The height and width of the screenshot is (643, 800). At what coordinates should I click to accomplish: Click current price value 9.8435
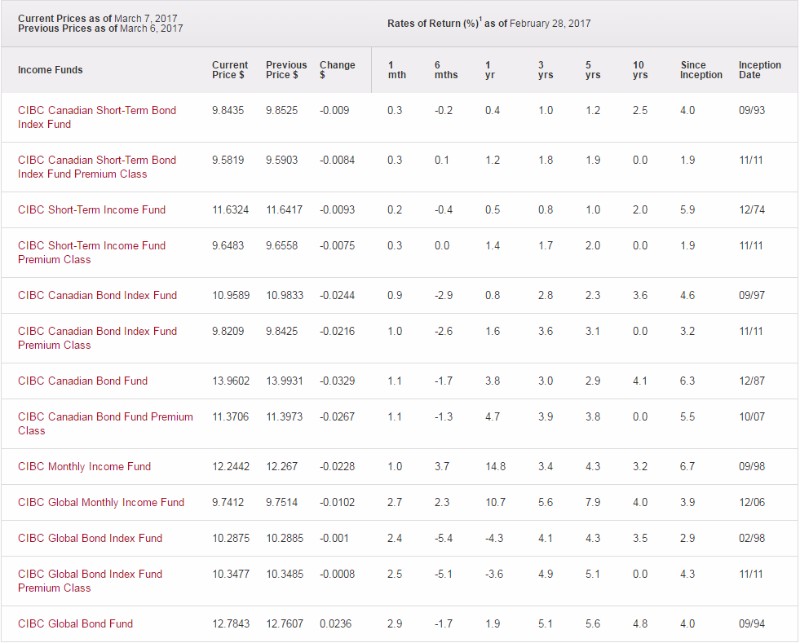coord(228,111)
